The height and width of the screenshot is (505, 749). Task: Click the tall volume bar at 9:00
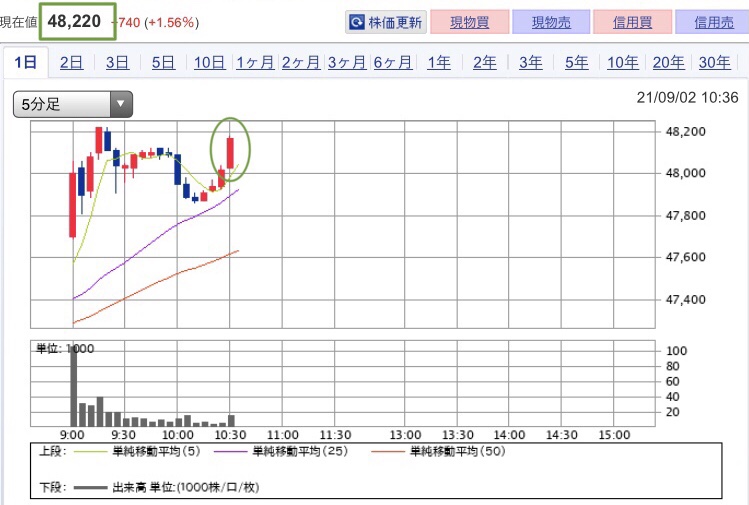(74, 385)
